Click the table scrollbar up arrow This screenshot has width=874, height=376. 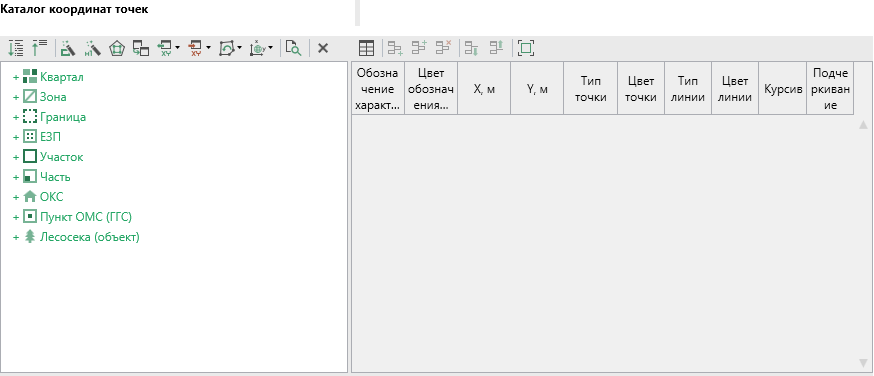[863, 125]
